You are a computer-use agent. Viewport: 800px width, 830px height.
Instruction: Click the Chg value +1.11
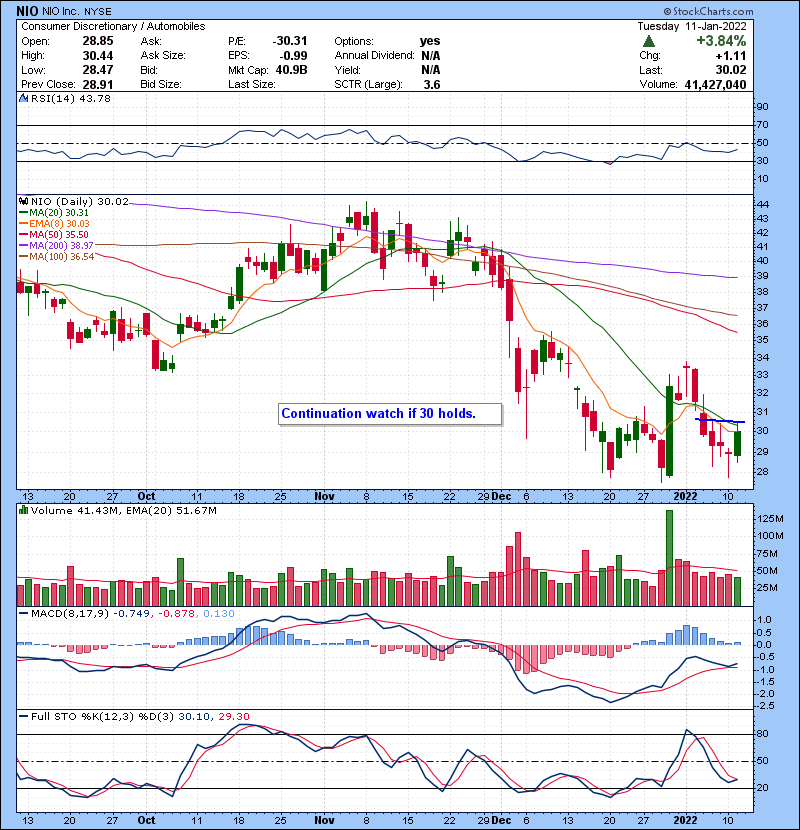[x=731, y=56]
